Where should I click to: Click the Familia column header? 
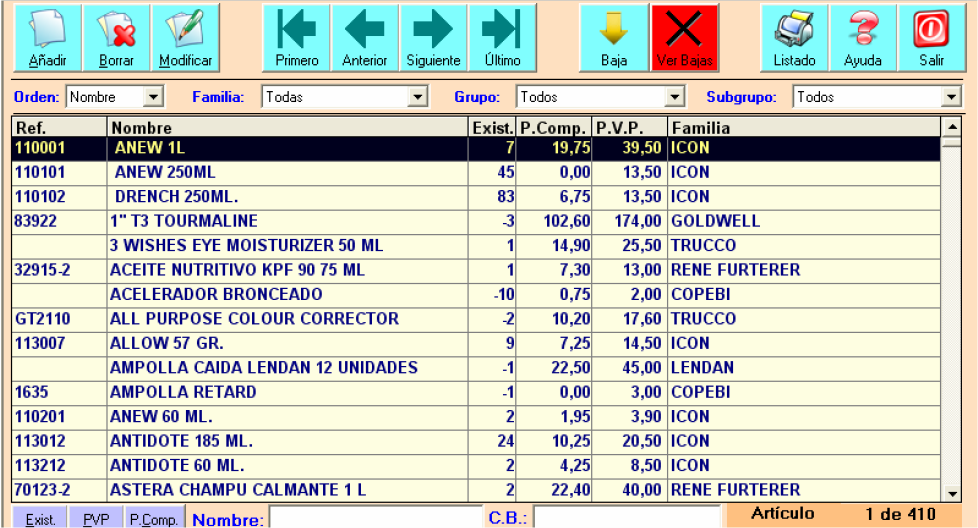(x=804, y=128)
